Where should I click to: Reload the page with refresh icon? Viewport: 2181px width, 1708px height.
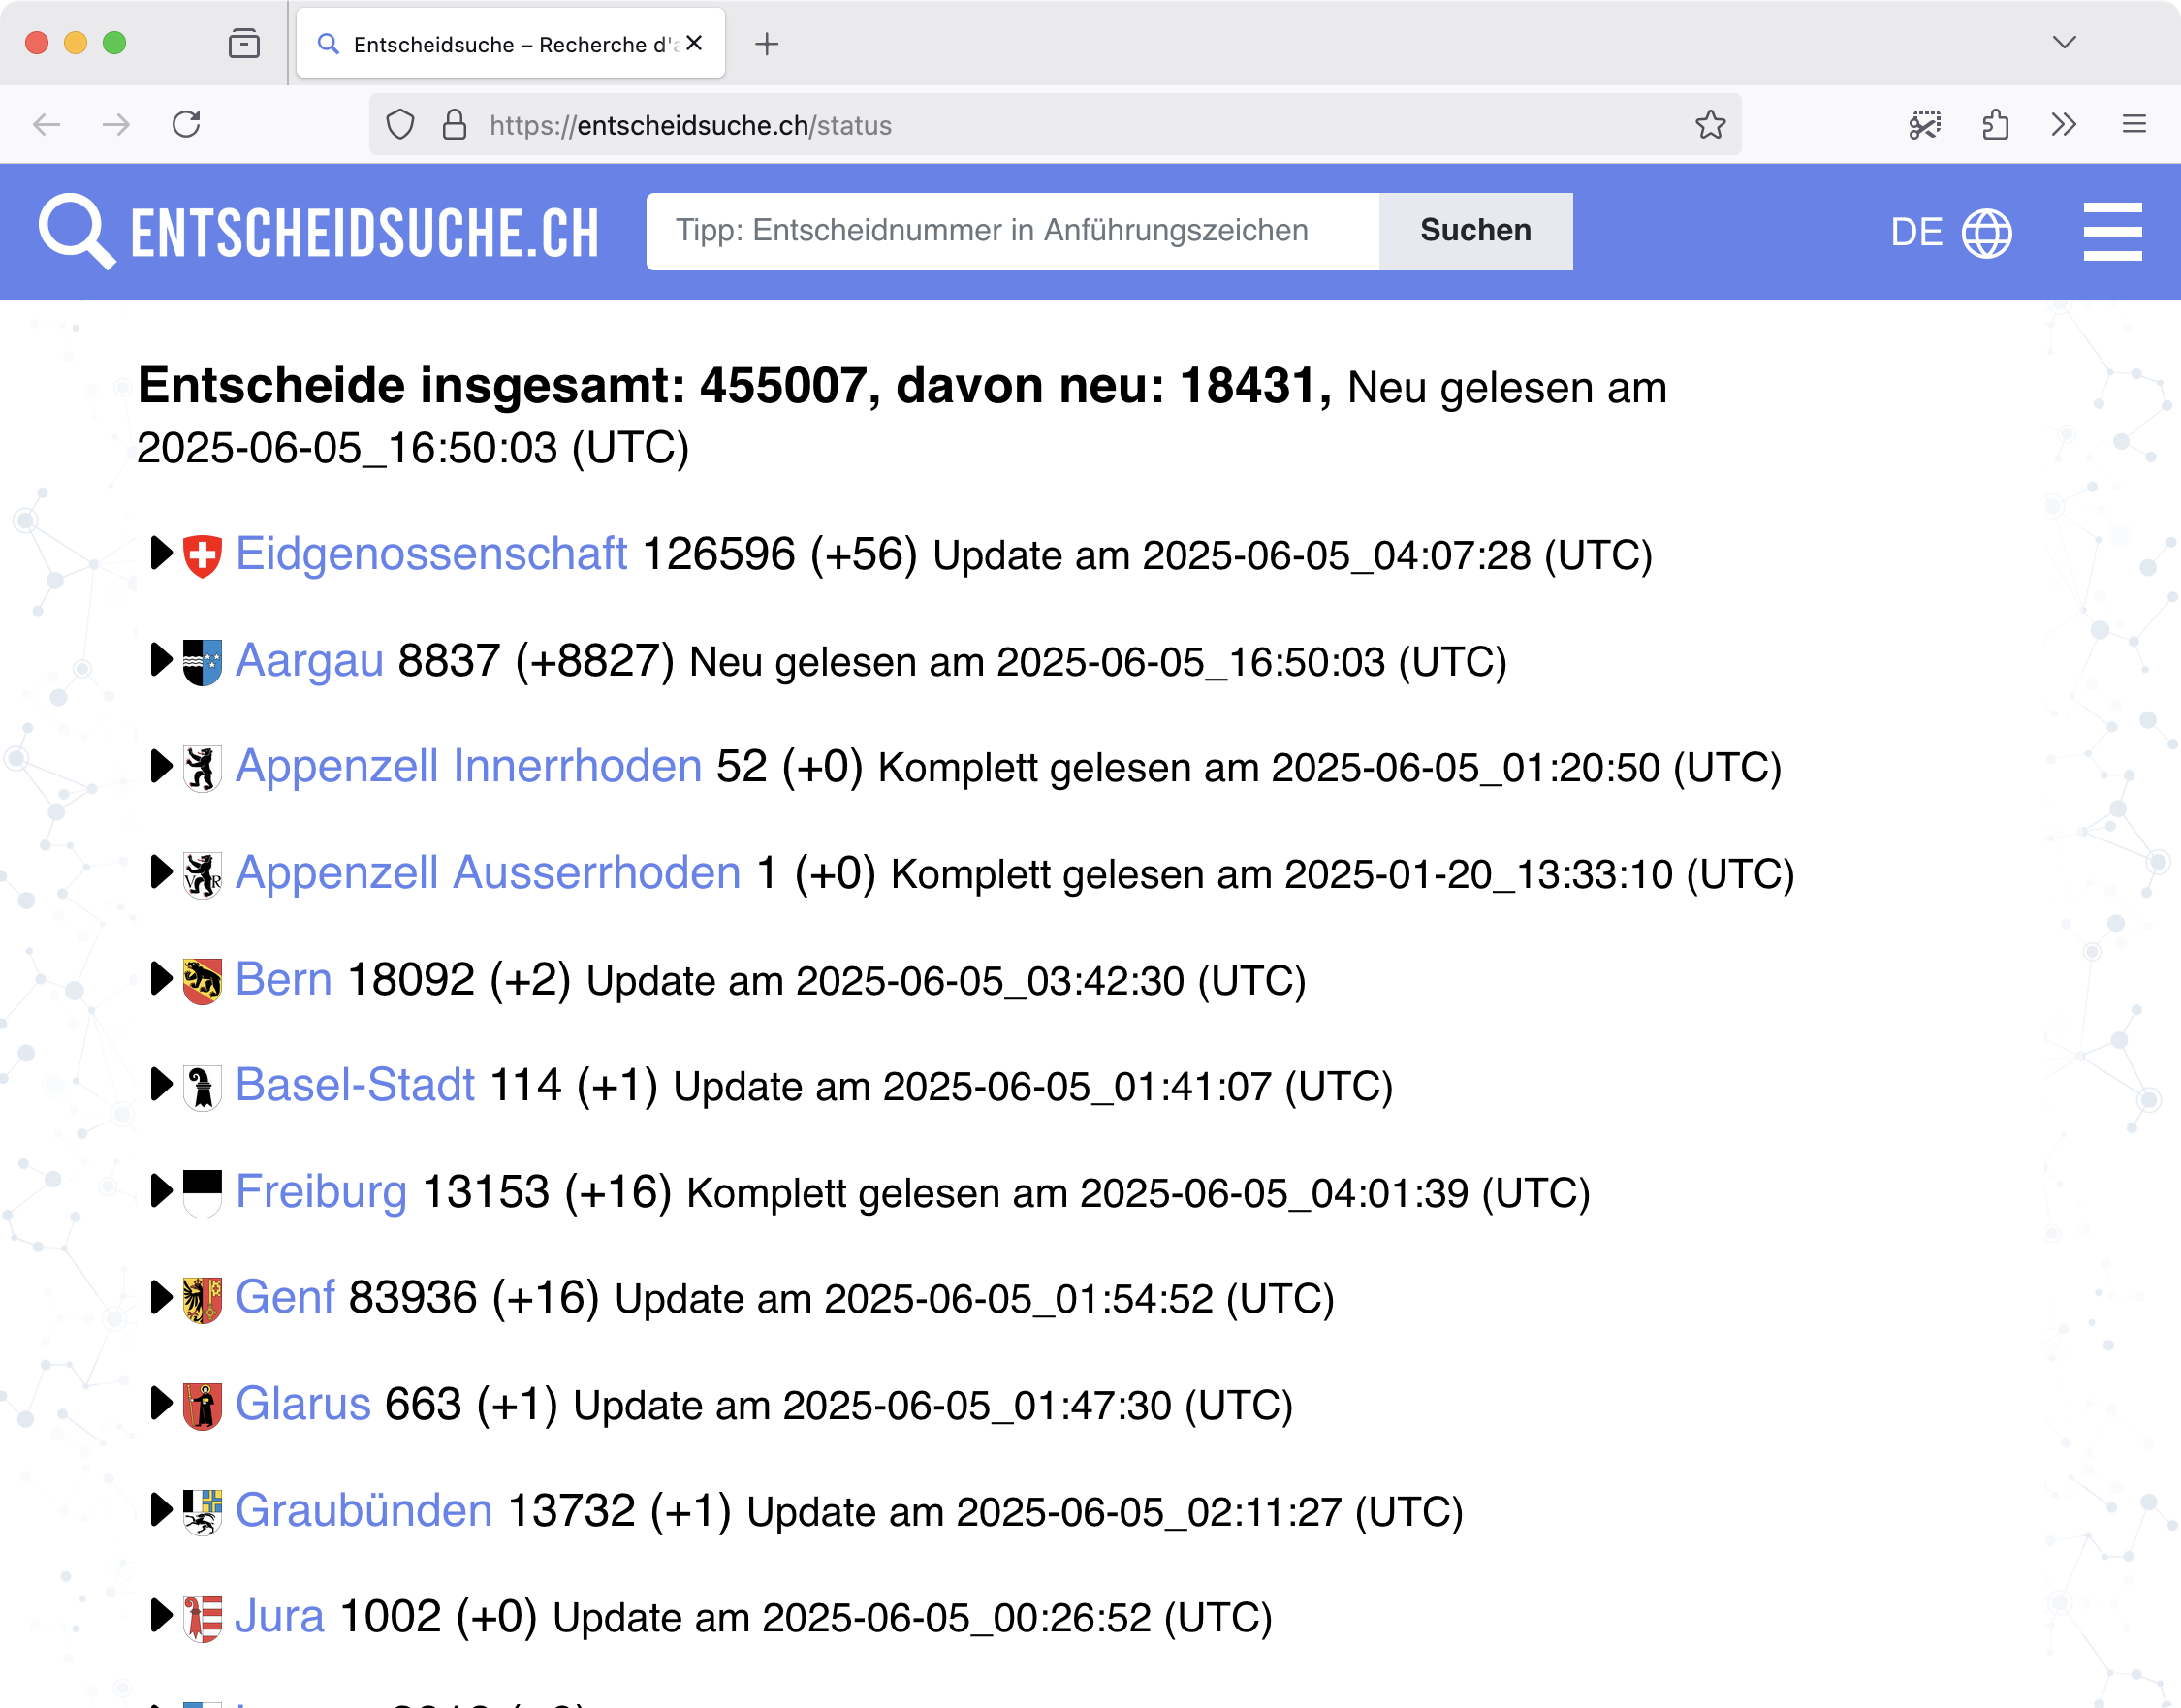(x=187, y=125)
